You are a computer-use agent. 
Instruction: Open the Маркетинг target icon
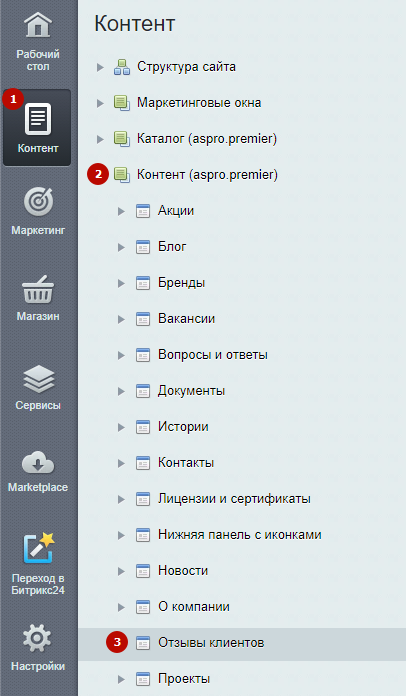click(x=38, y=202)
